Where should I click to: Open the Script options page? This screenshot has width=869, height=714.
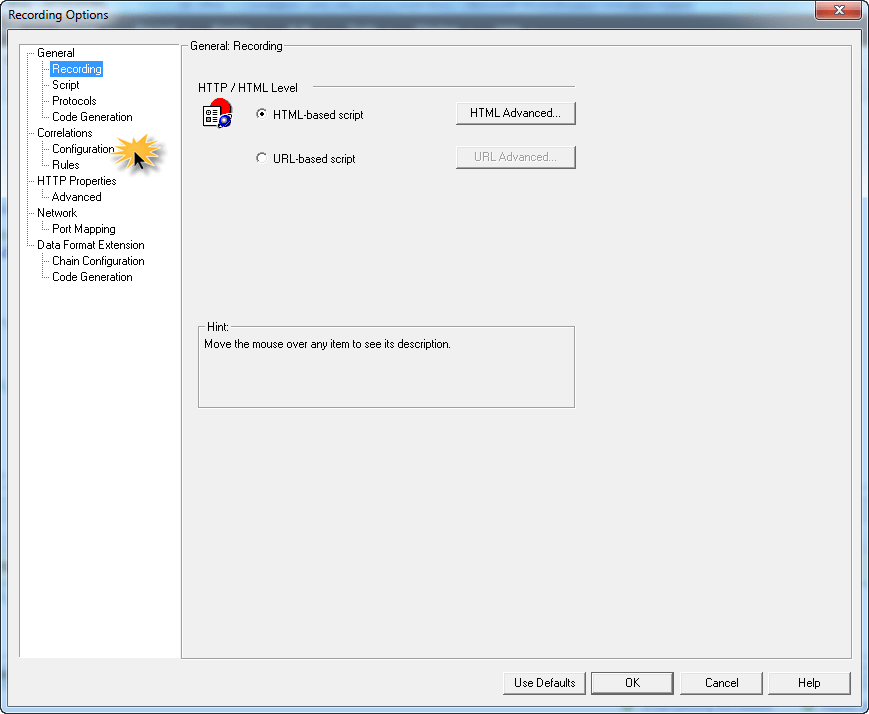(66, 85)
